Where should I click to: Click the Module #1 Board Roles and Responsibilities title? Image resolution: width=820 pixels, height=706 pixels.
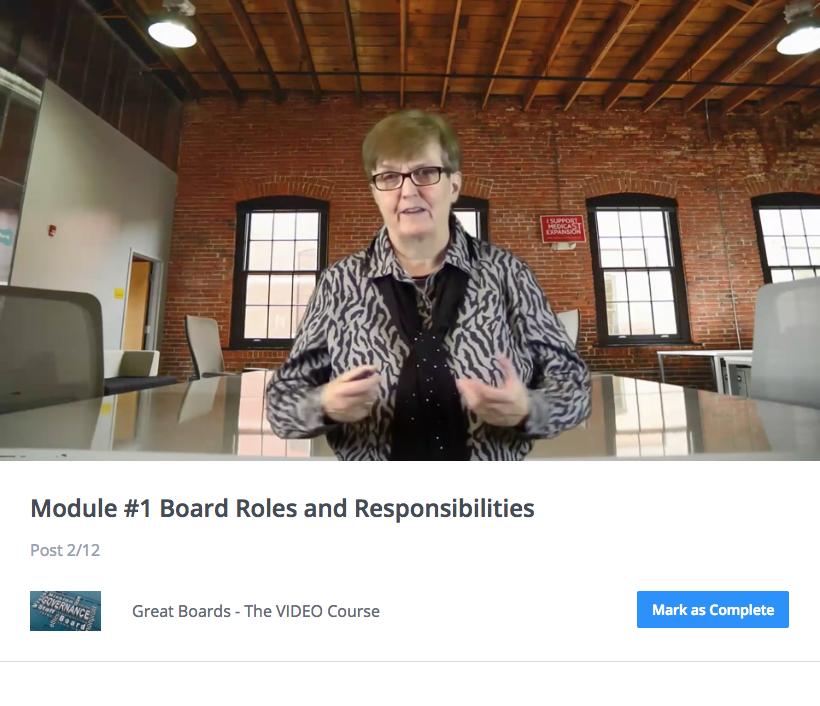pos(282,508)
